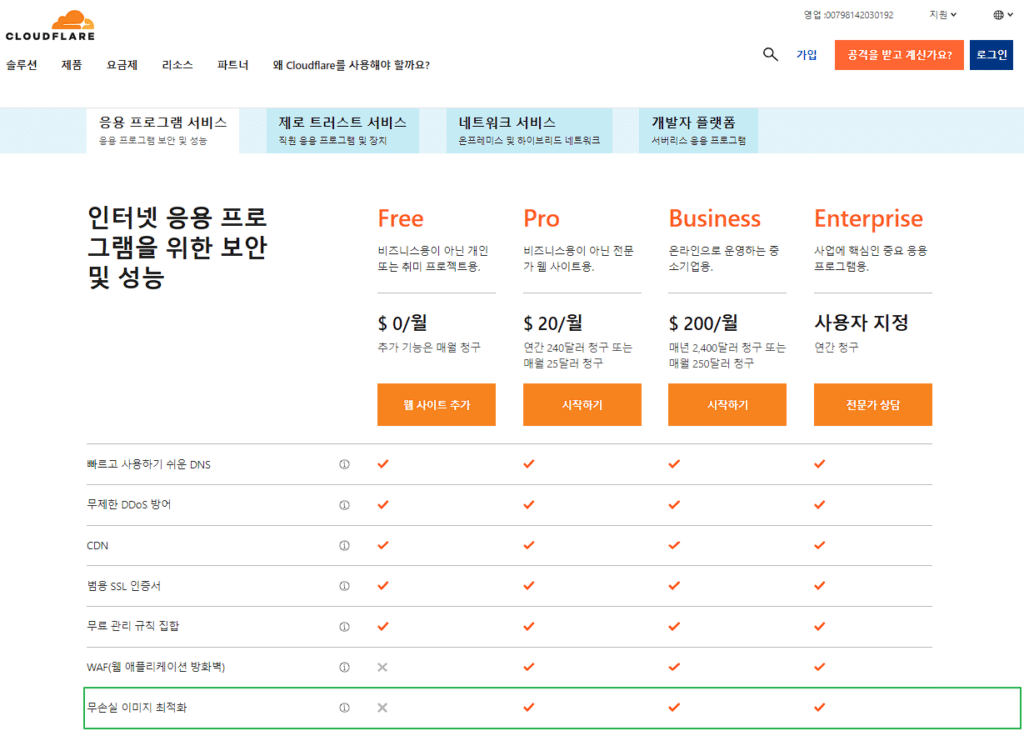Click the Business plan heading
Screen dimensions: 1024x731
[714, 218]
